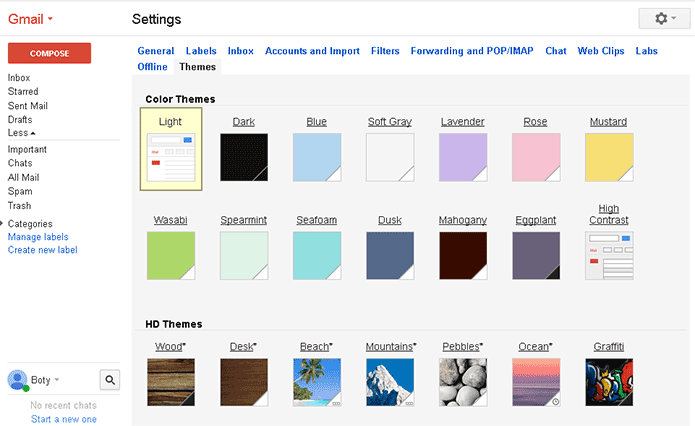This screenshot has height=426, width=695.
Task: Choose the Pebbles HD theme thumbnail
Action: click(463, 383)
